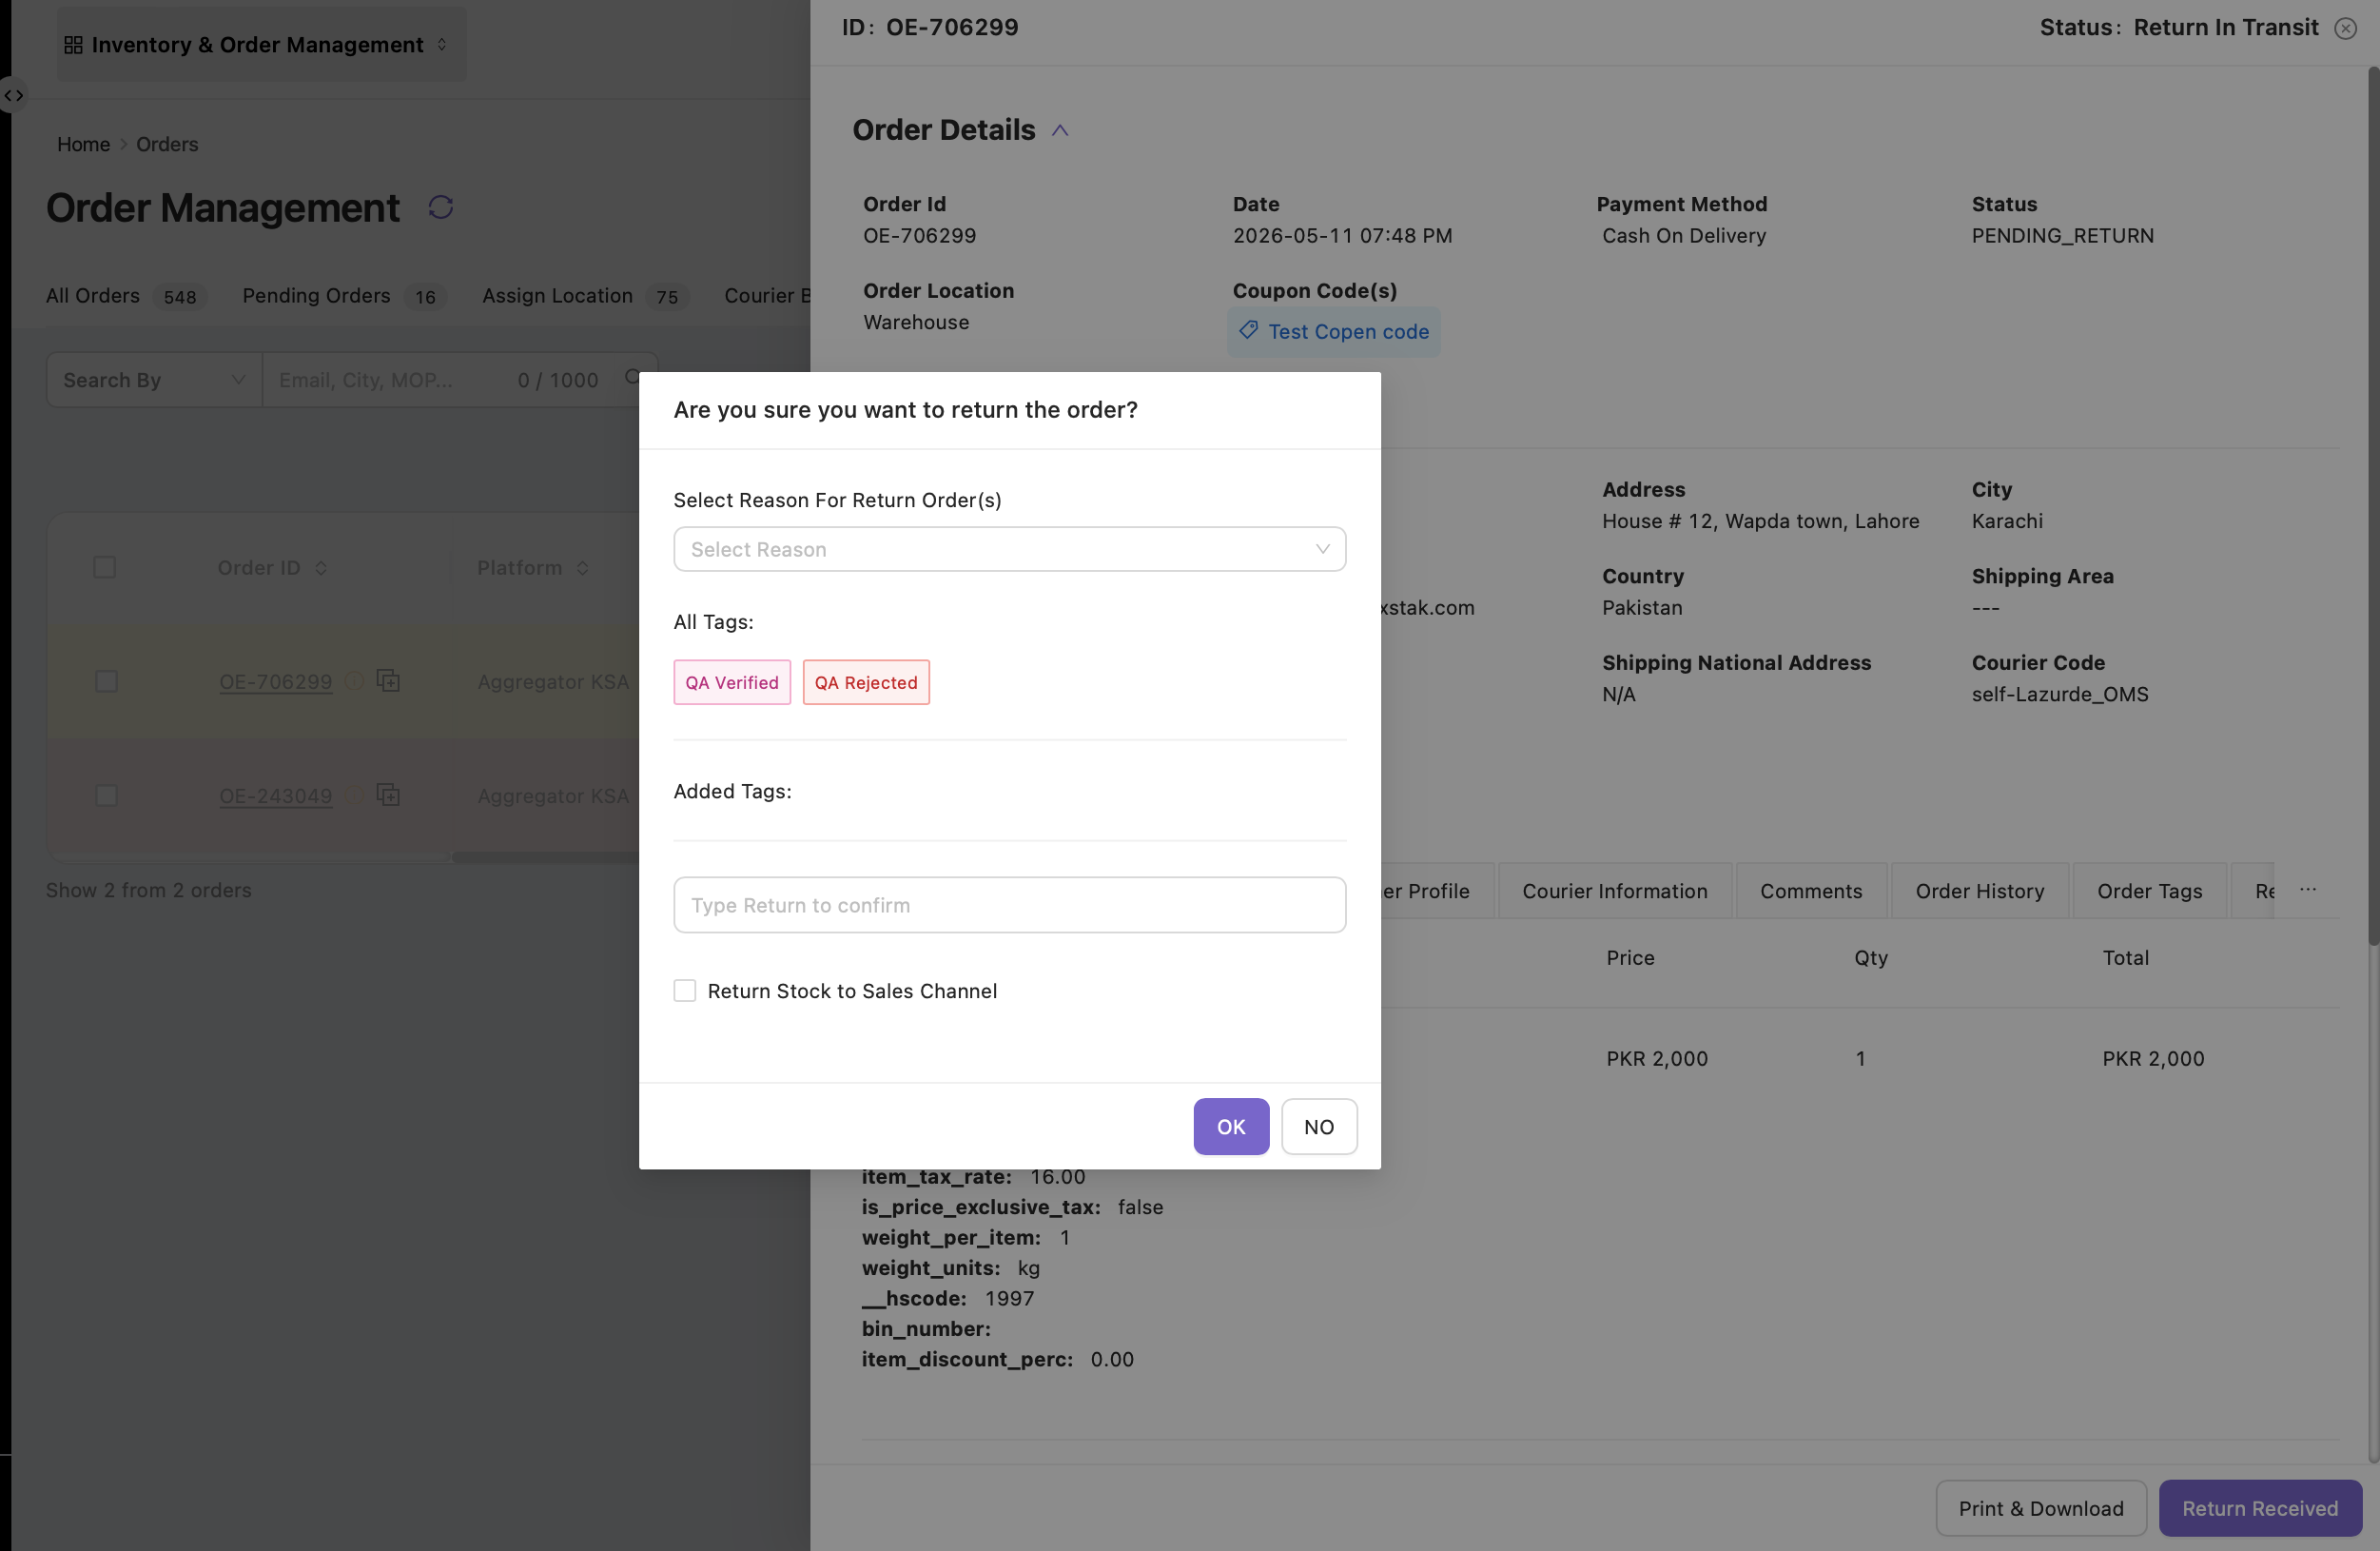Click the coupon tag icon in Test Copen code

click(x=1248, y=330)
